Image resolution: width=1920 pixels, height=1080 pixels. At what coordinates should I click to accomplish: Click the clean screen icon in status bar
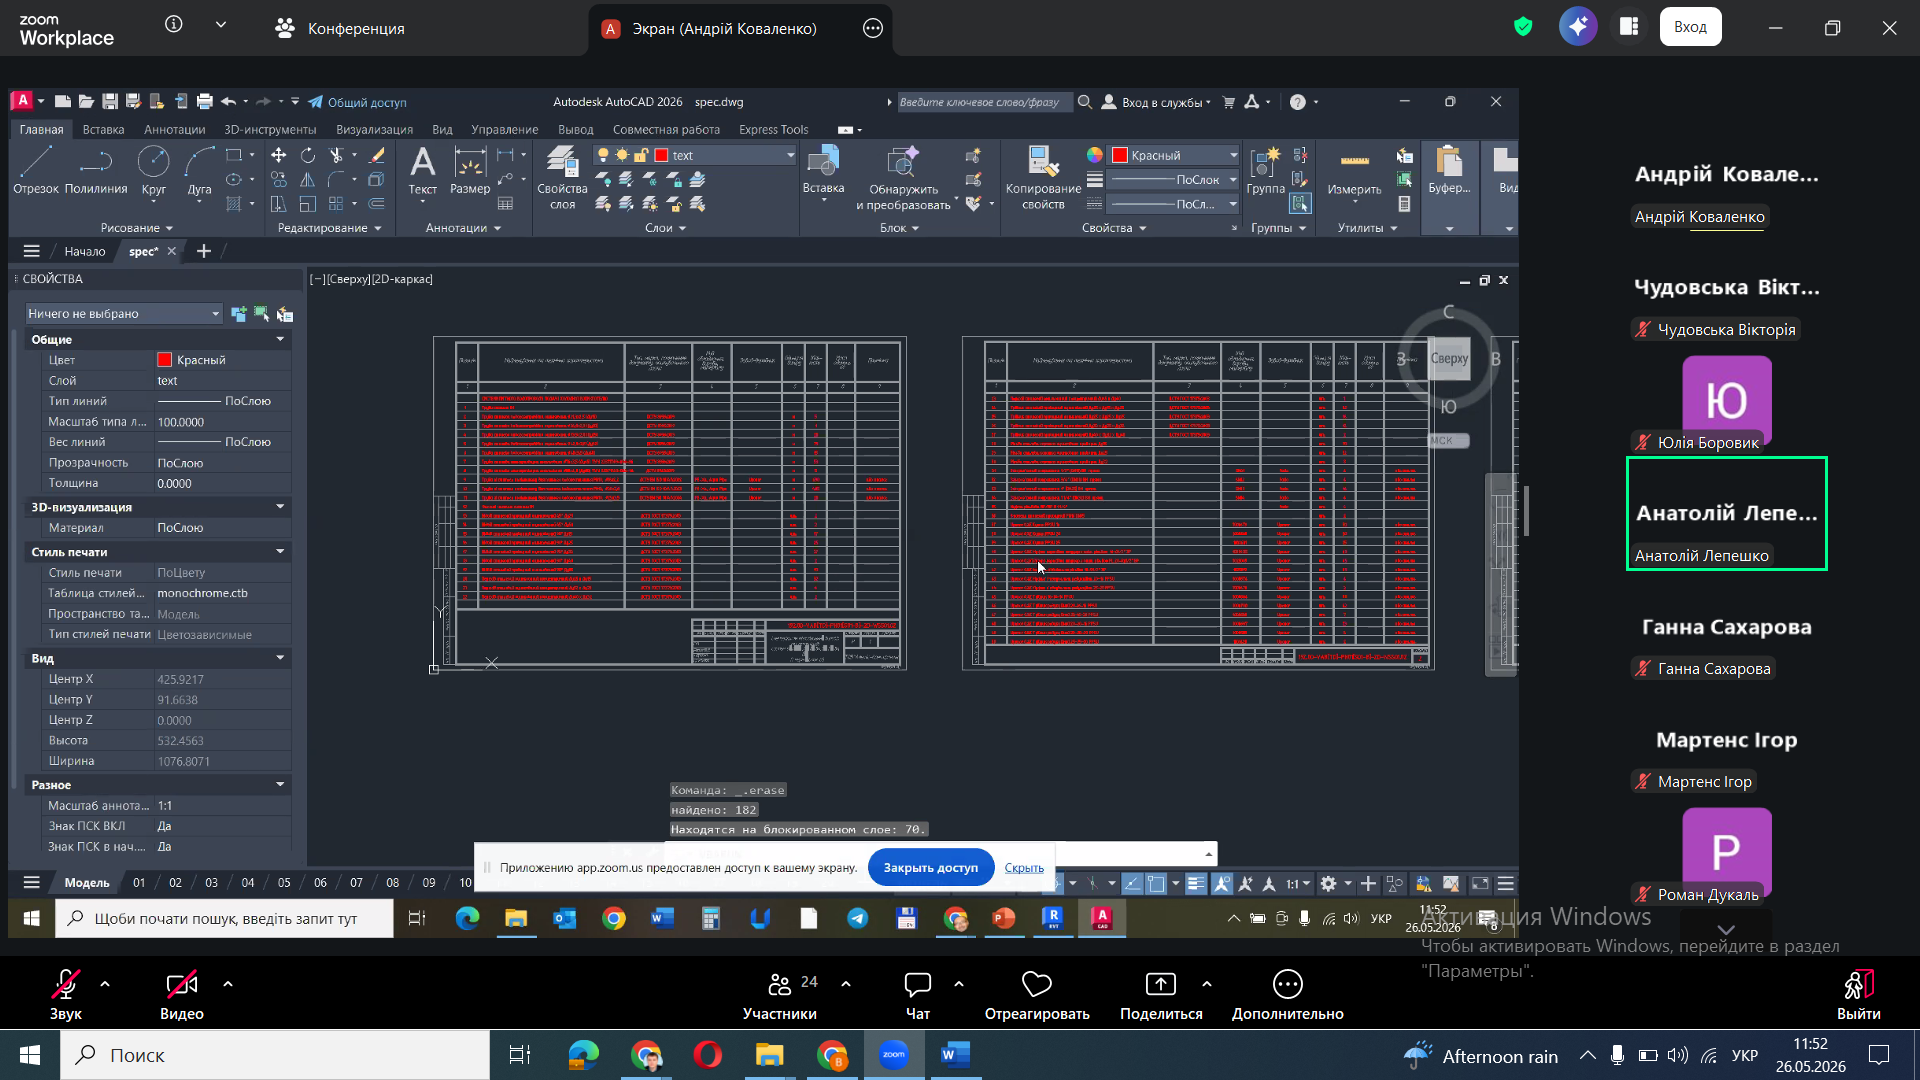tap(1480, 884)
